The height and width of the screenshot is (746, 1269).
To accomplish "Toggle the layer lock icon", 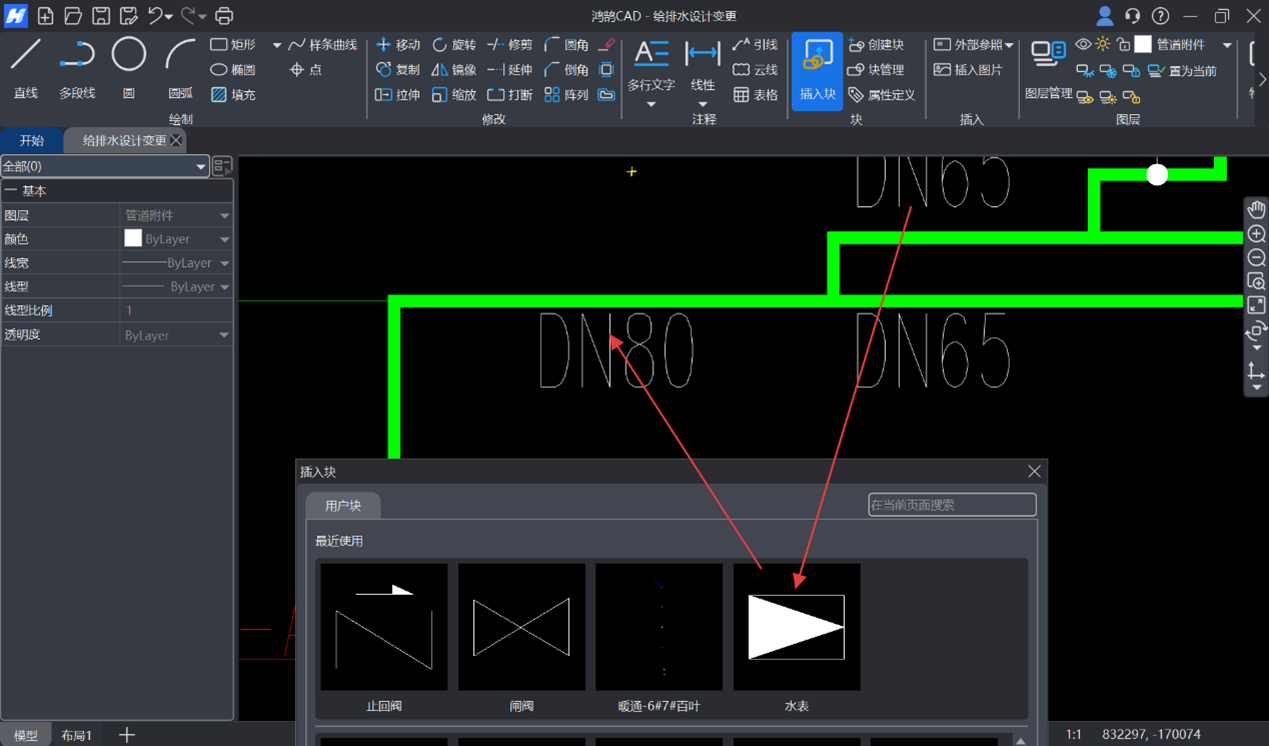I will 1123,45.
